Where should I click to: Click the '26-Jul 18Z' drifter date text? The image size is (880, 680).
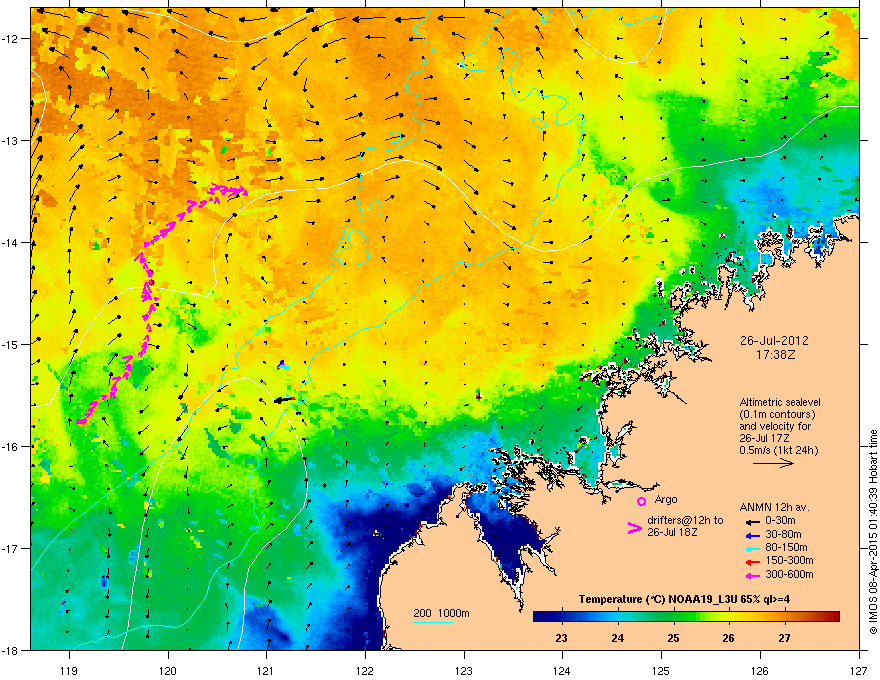[672, 532]
